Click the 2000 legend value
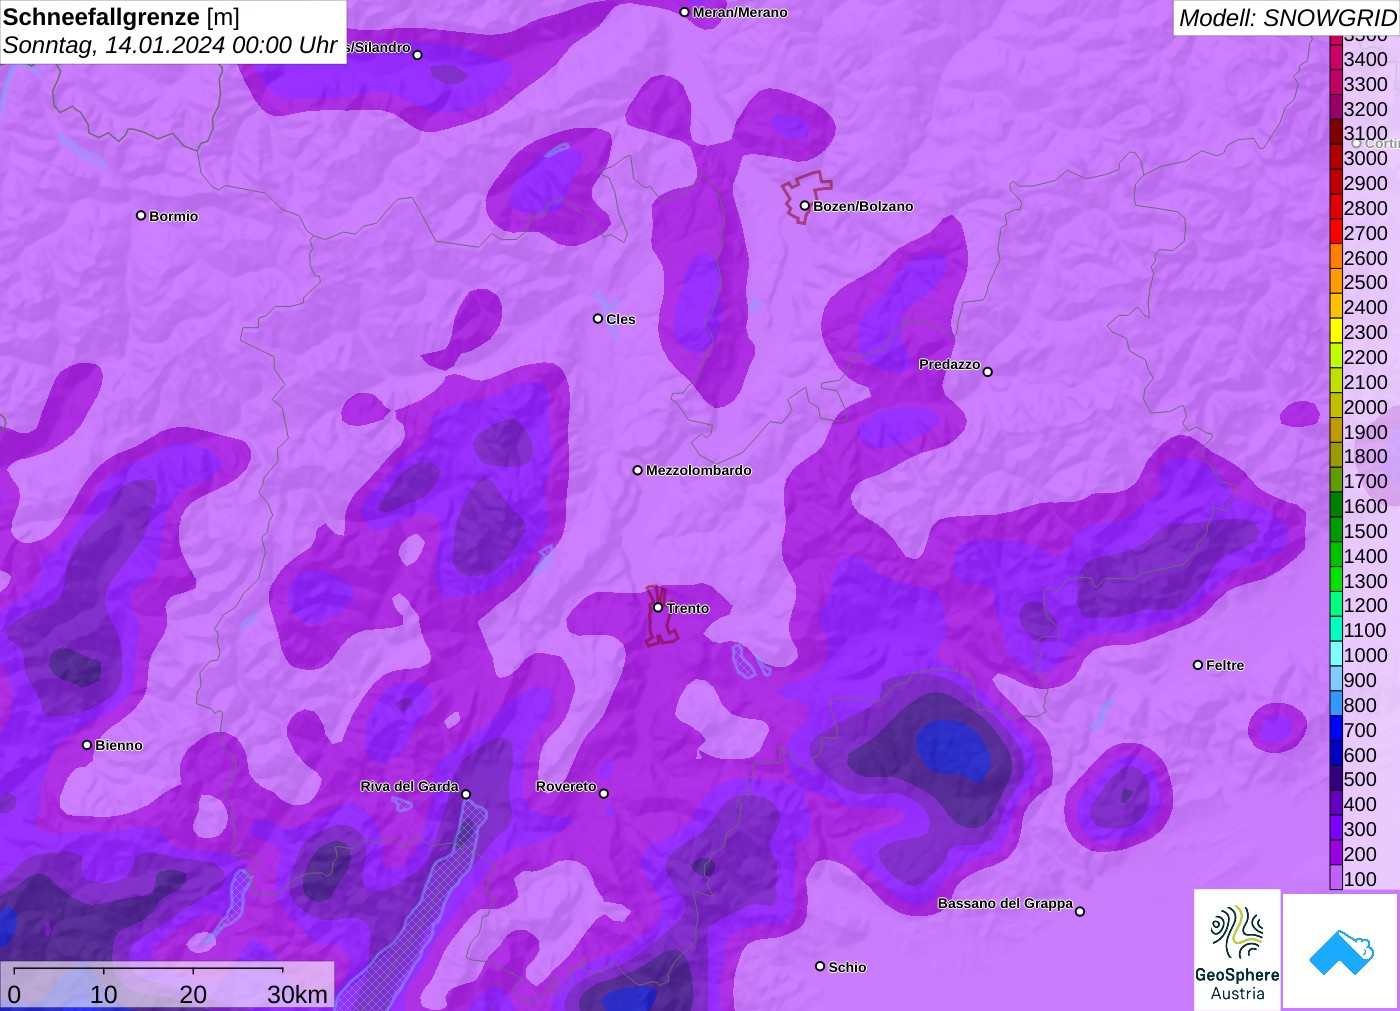Viewport: 1400px width, 1011px height. point(1365,407)
